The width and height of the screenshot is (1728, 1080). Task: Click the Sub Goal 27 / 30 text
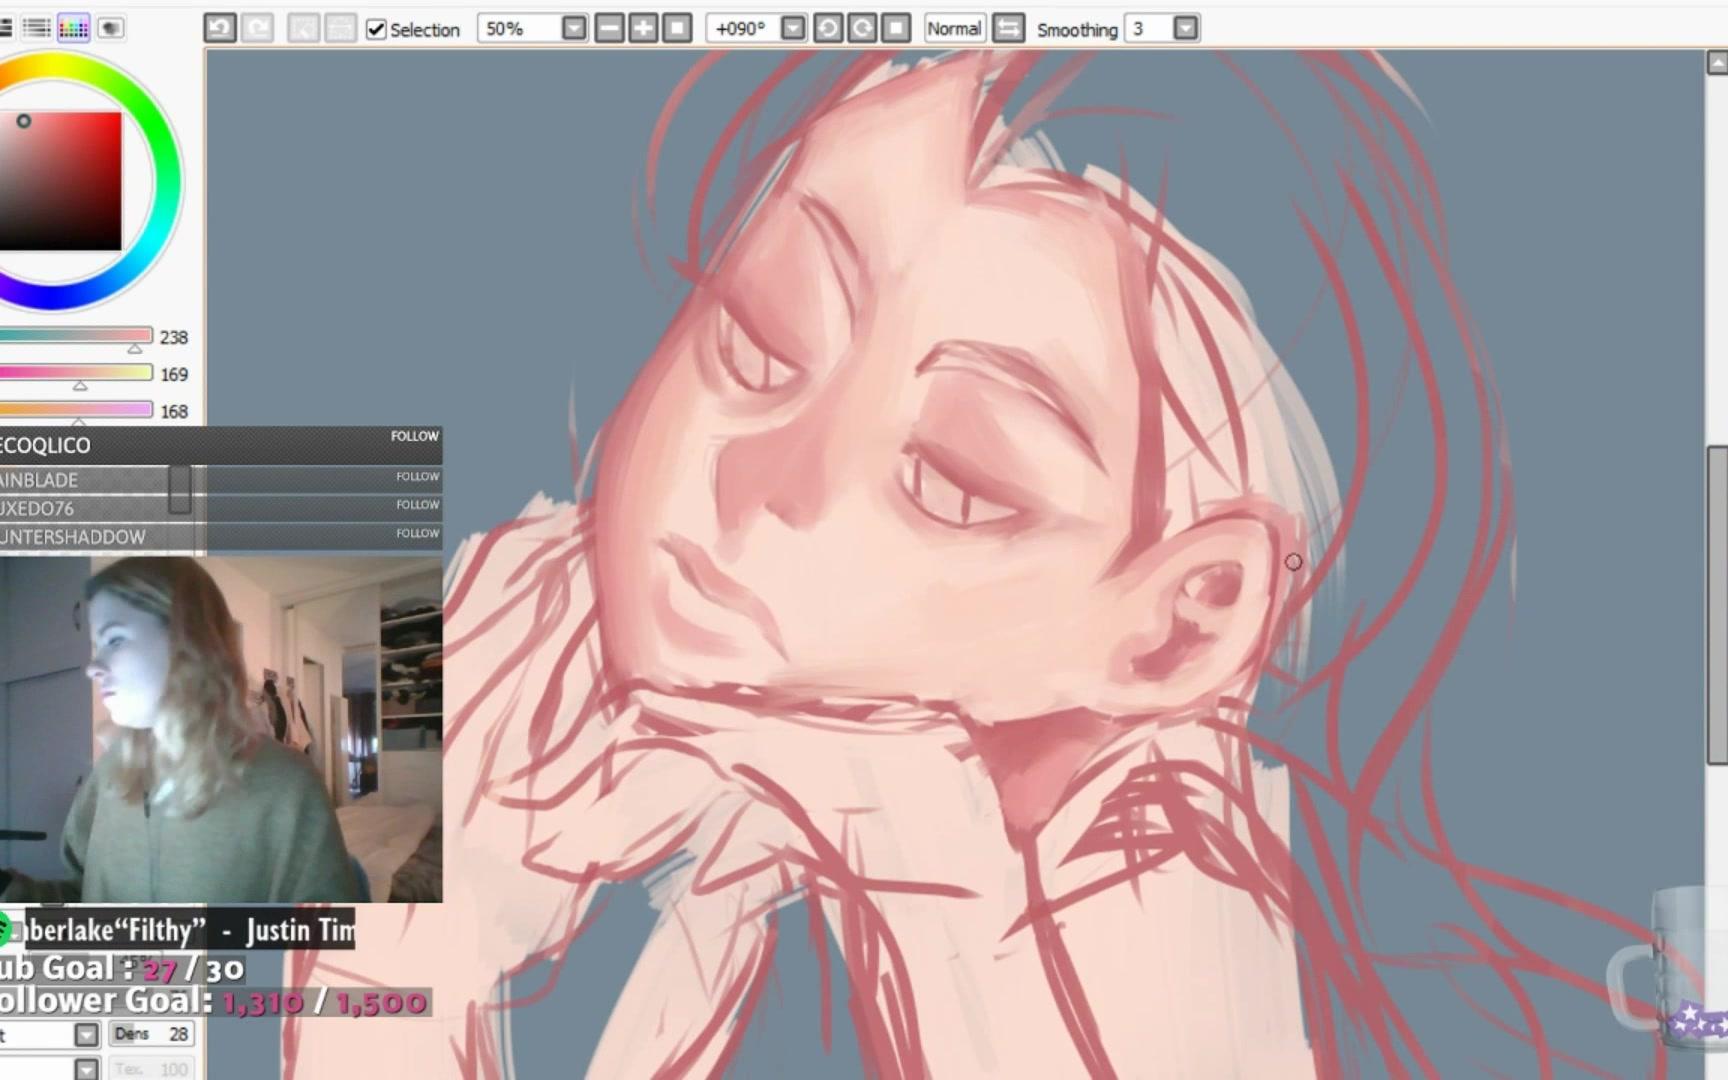[x=121, y=968]
